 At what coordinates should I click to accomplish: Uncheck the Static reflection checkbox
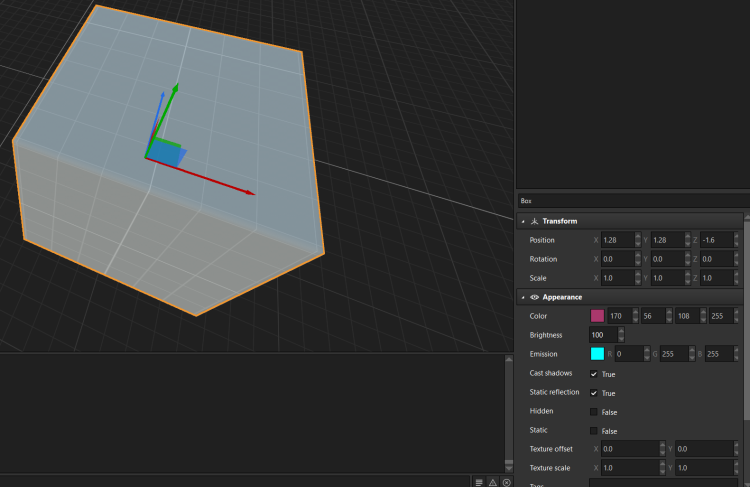click(x=594, y=393)
